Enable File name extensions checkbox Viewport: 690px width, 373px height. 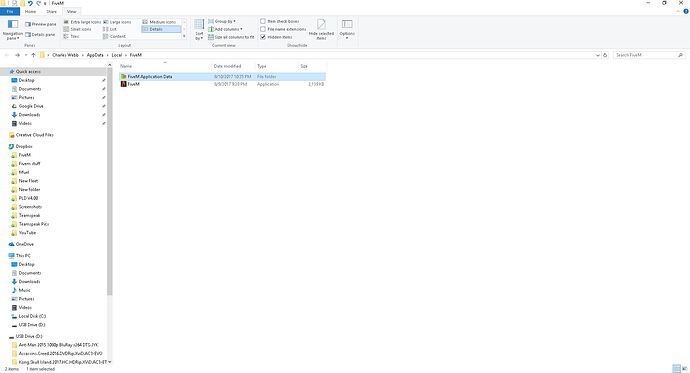tap(283, 29)
